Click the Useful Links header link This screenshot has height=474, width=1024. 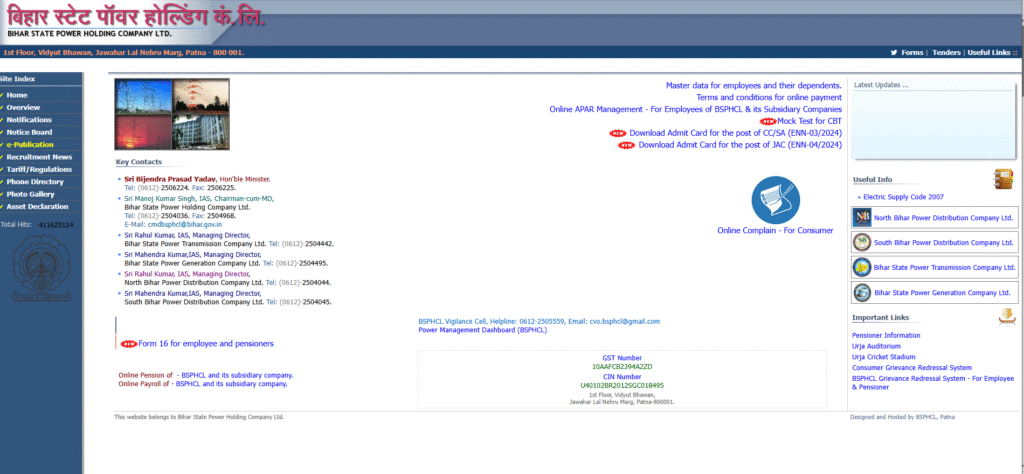point(989,53)
